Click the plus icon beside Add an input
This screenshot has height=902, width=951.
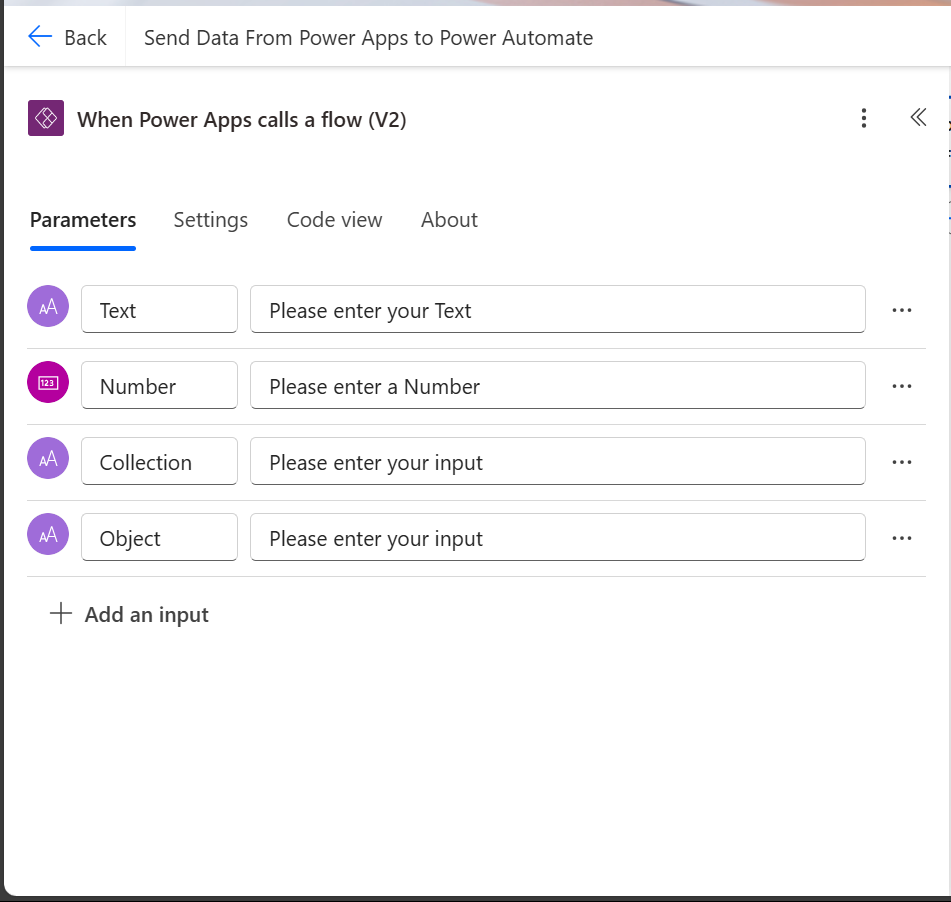[61, 613]
